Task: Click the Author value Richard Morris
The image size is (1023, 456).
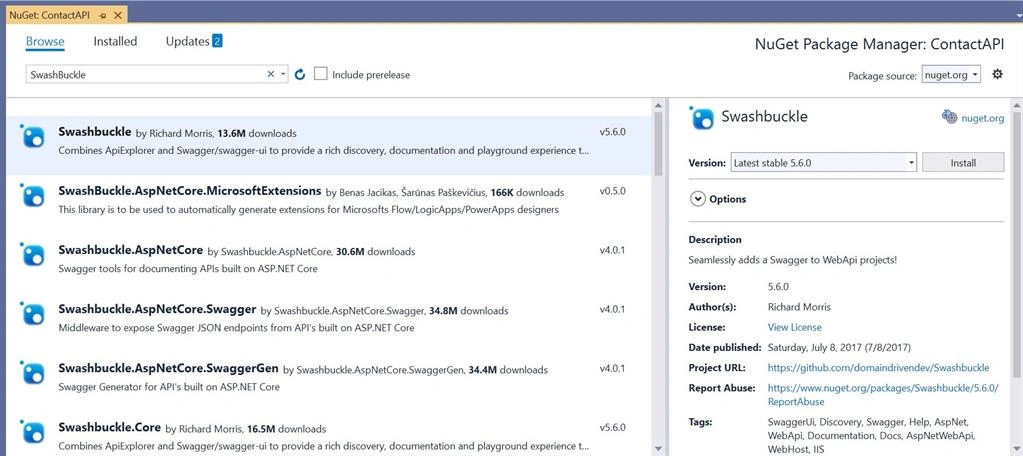Action: 799,307
